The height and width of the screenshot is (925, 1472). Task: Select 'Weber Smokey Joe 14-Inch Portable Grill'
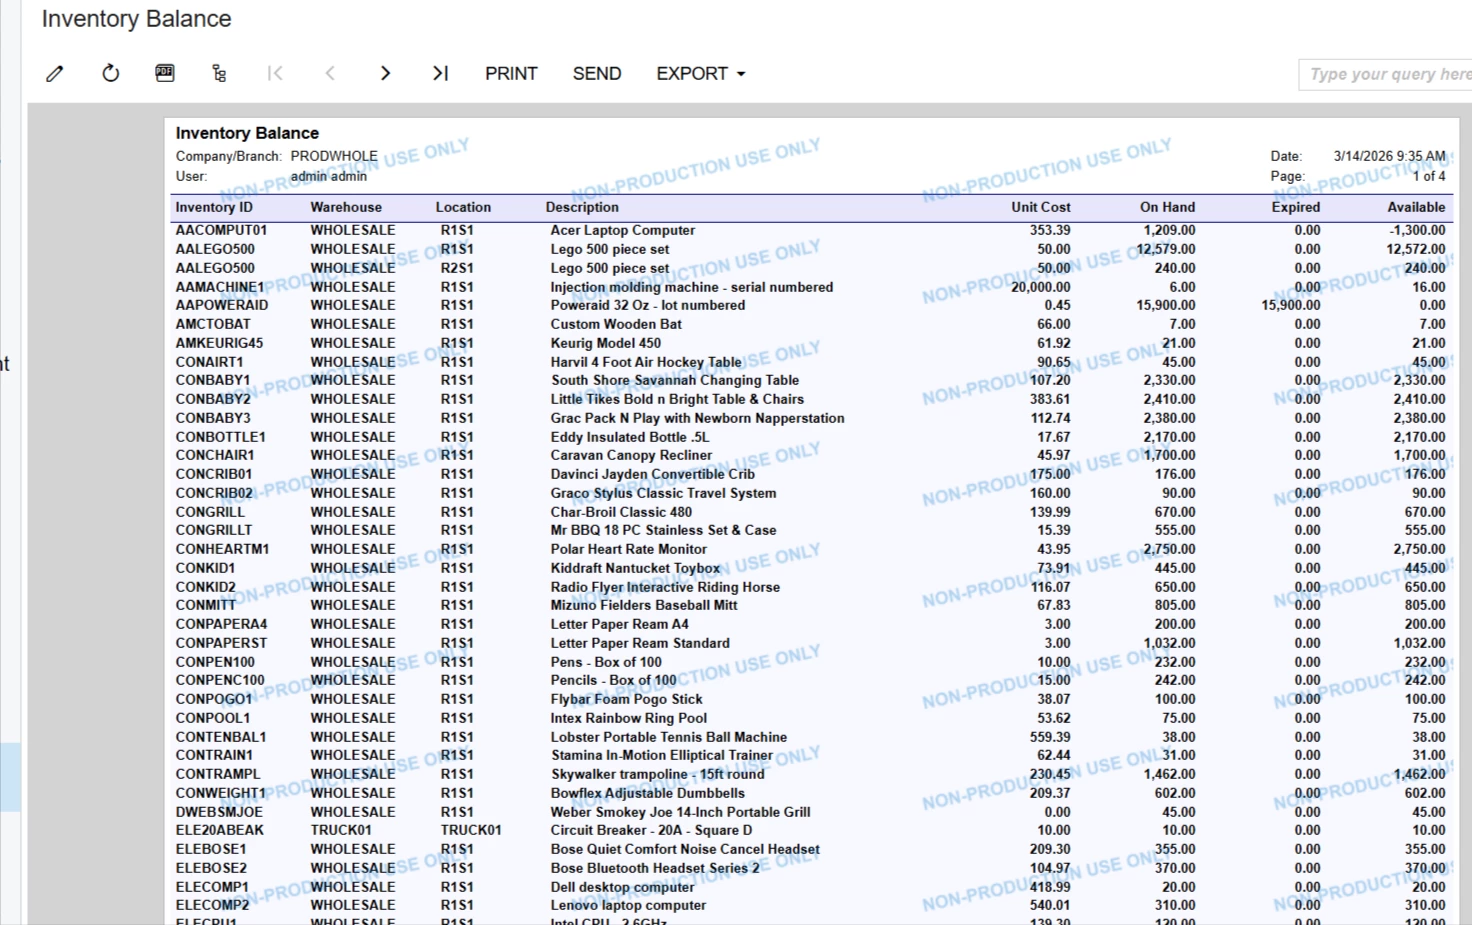coord(680,812)
